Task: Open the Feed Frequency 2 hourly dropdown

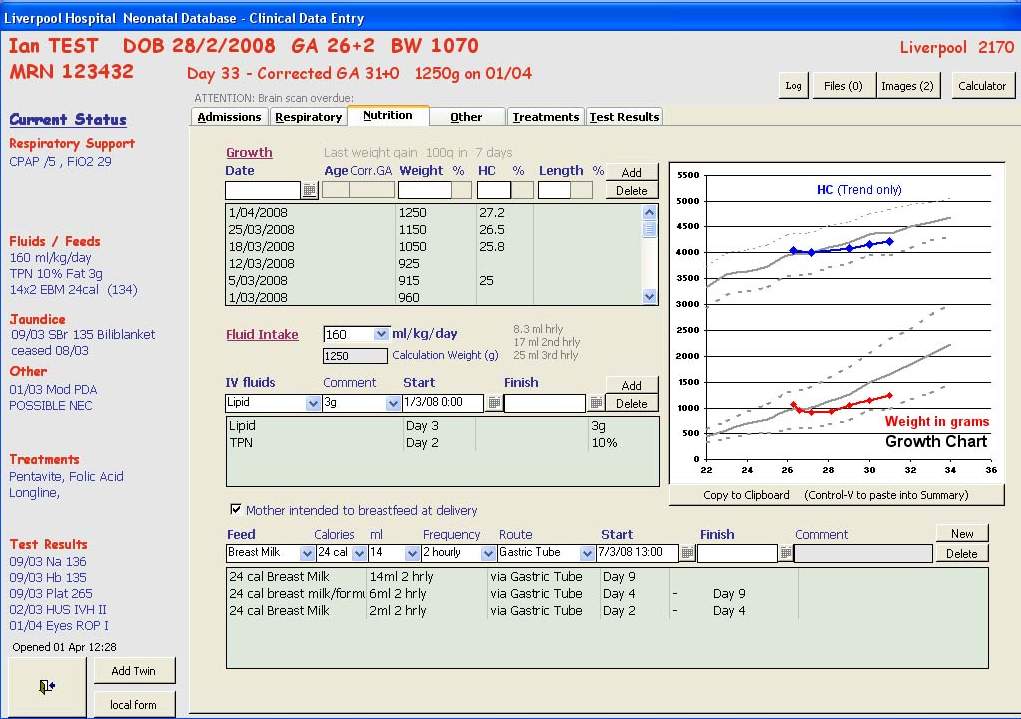Action: [488, 553]
